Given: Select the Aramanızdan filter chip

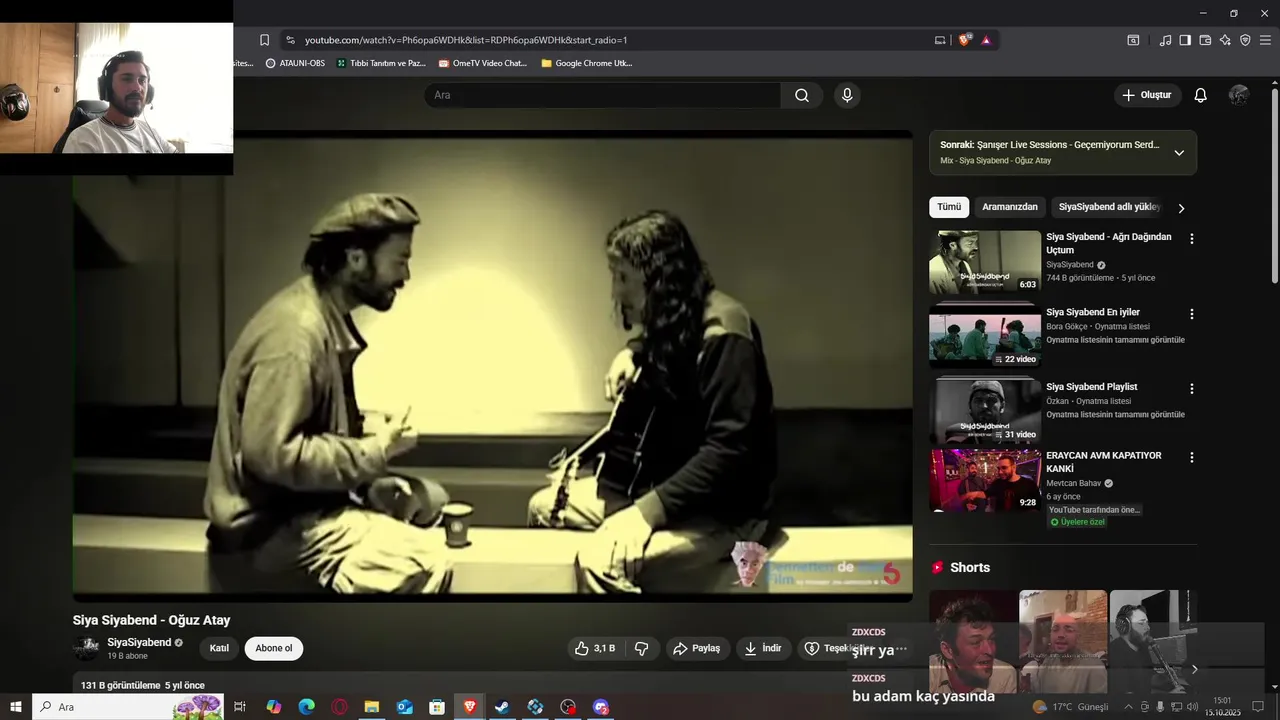Looking at the screenshot, I should point(1010,207).
